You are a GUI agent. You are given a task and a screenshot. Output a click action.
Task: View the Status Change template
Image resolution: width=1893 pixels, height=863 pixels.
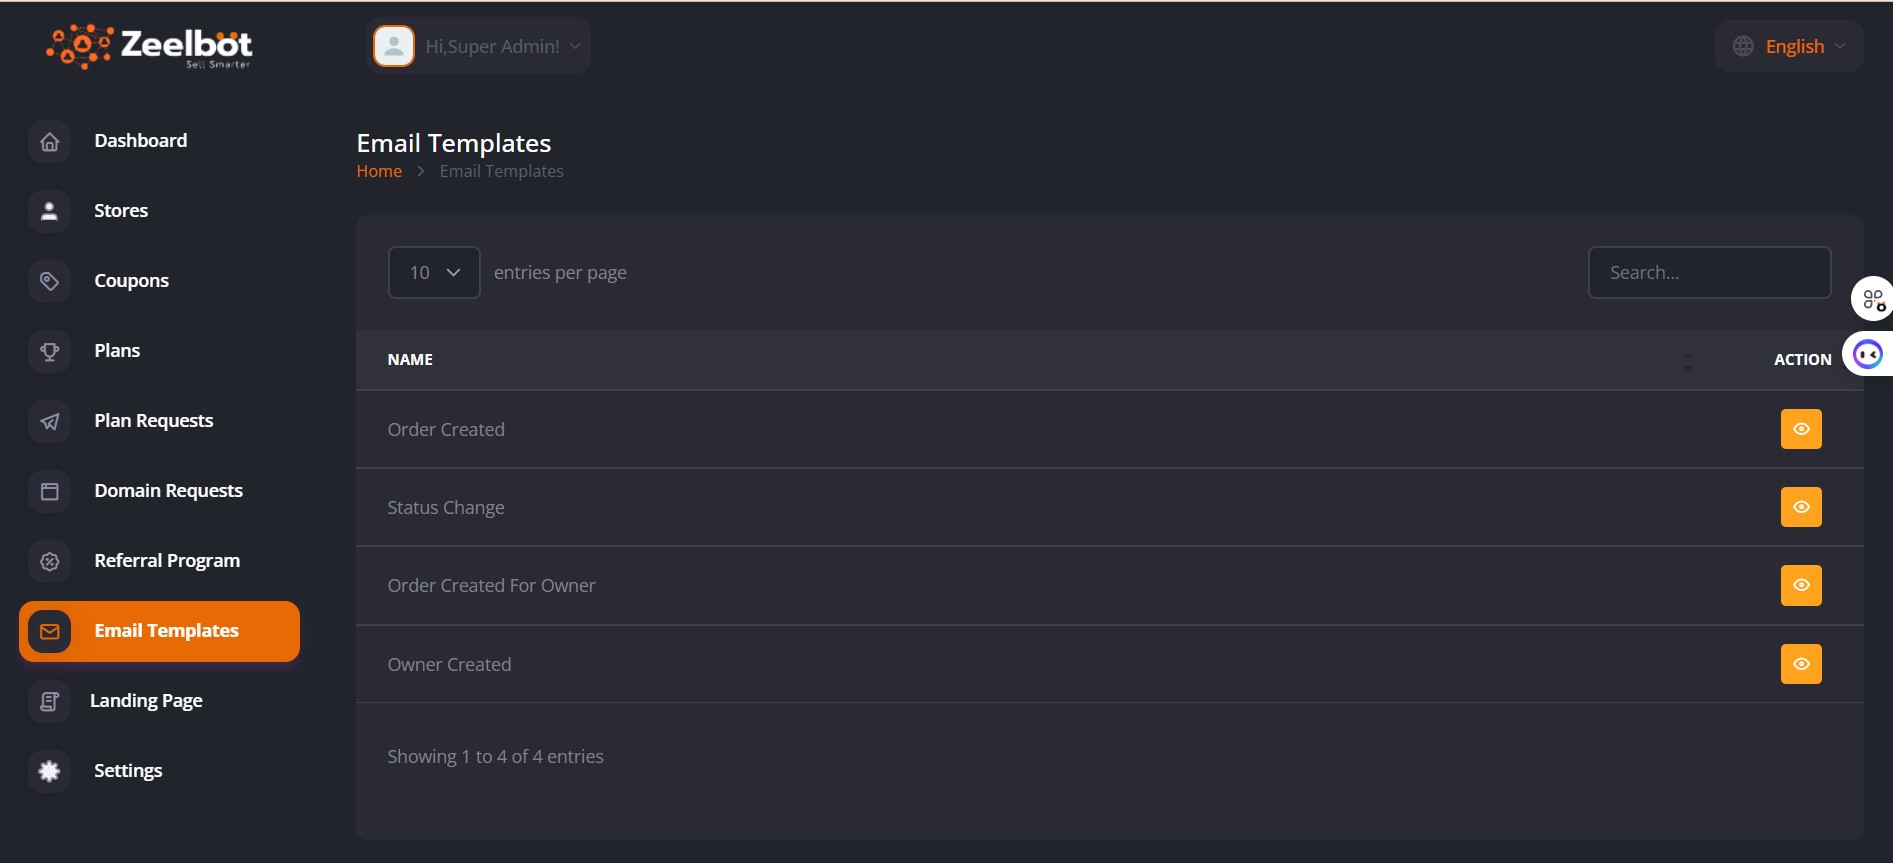tap(1800, 507)
